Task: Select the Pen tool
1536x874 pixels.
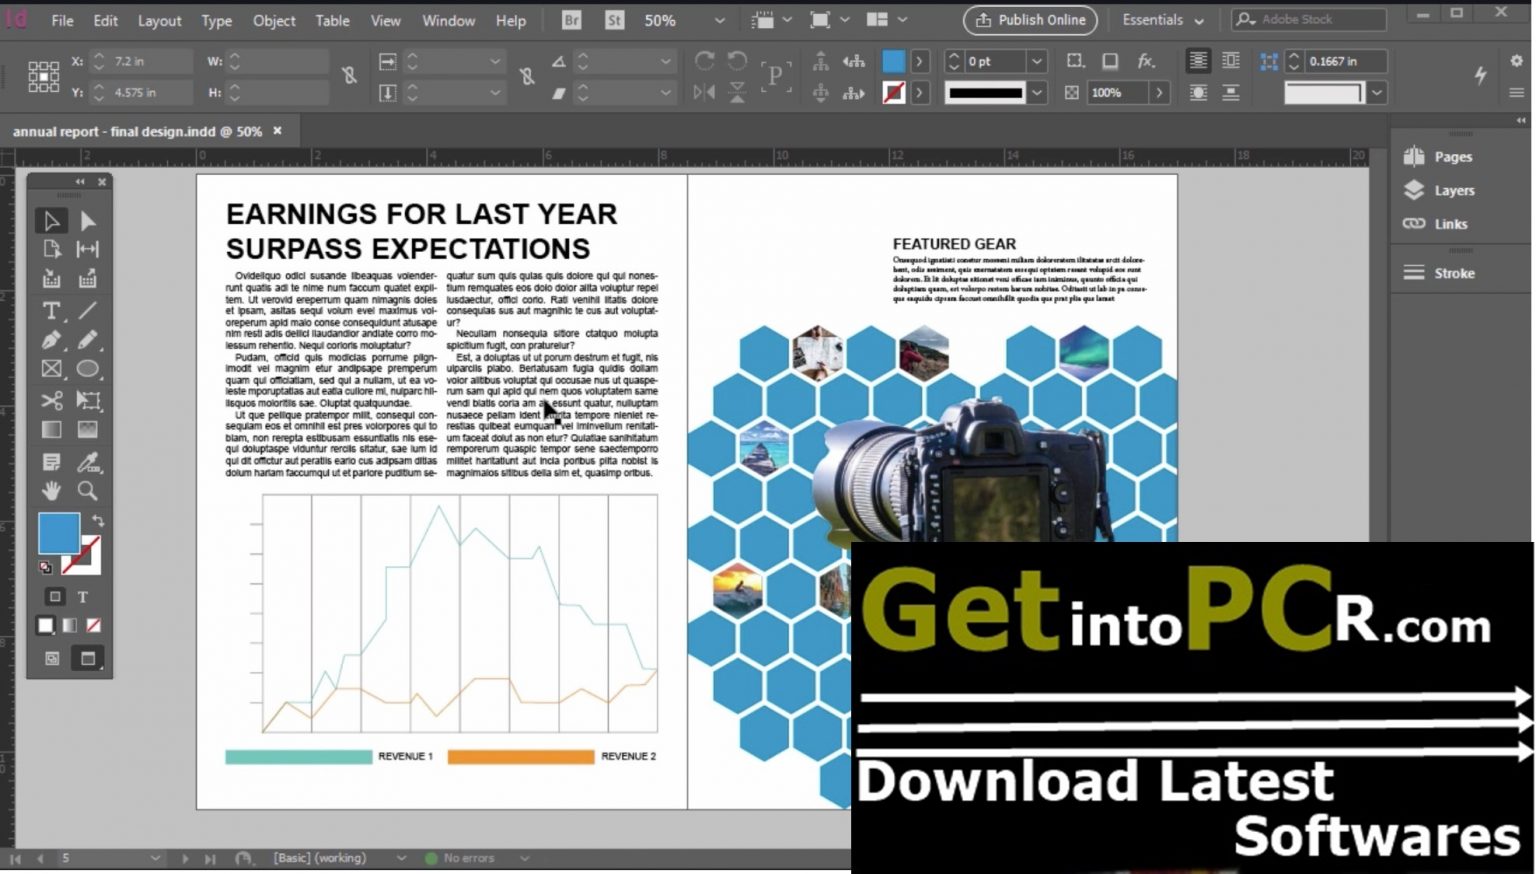Action: tap(51, 340)
